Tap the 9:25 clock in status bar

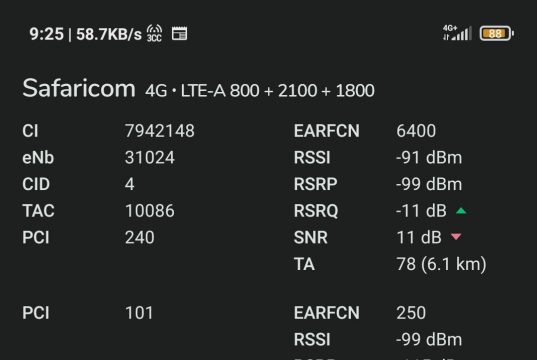[47, 34]
